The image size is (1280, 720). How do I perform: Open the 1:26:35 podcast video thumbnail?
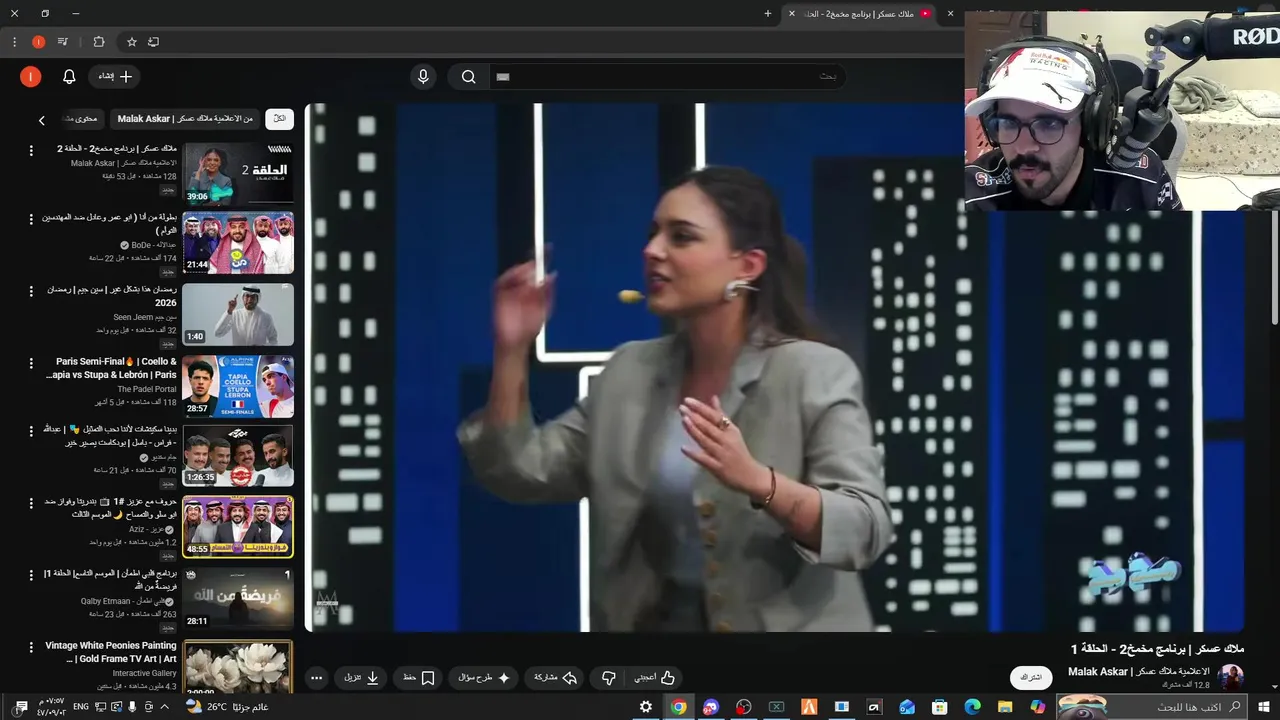pos(238,456)
